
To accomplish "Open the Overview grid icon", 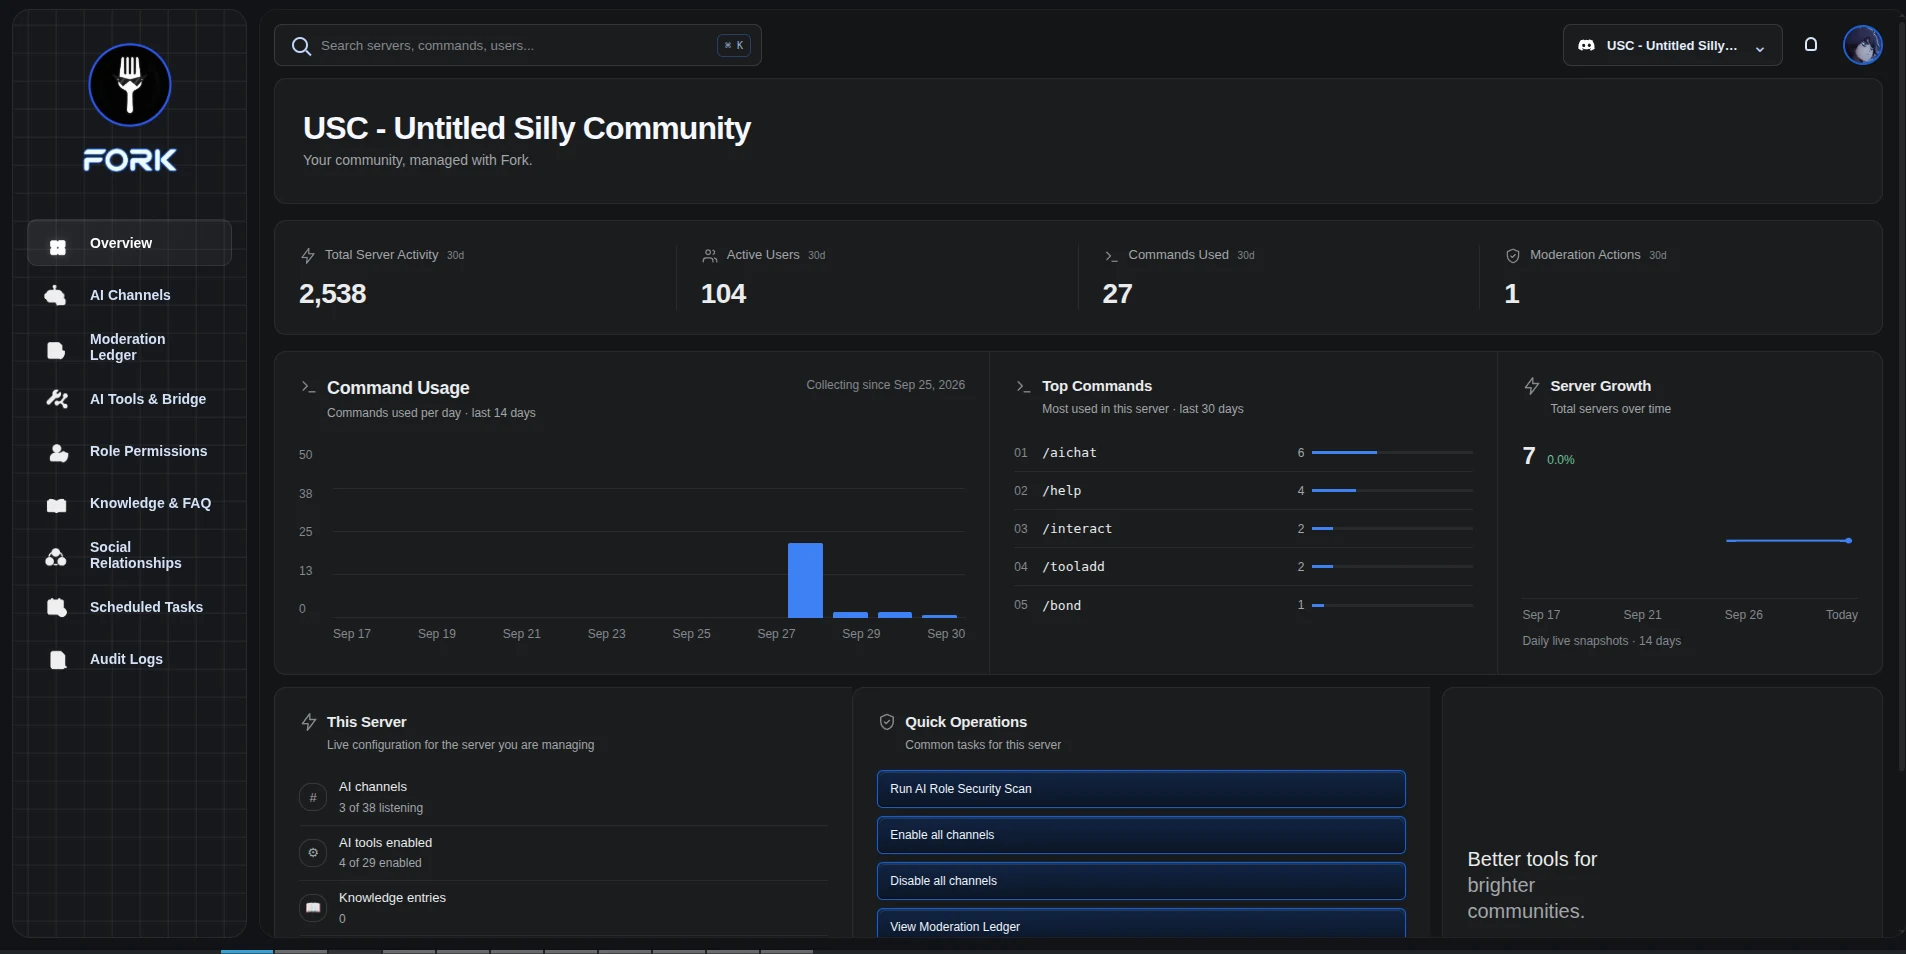I will (58, 246).
